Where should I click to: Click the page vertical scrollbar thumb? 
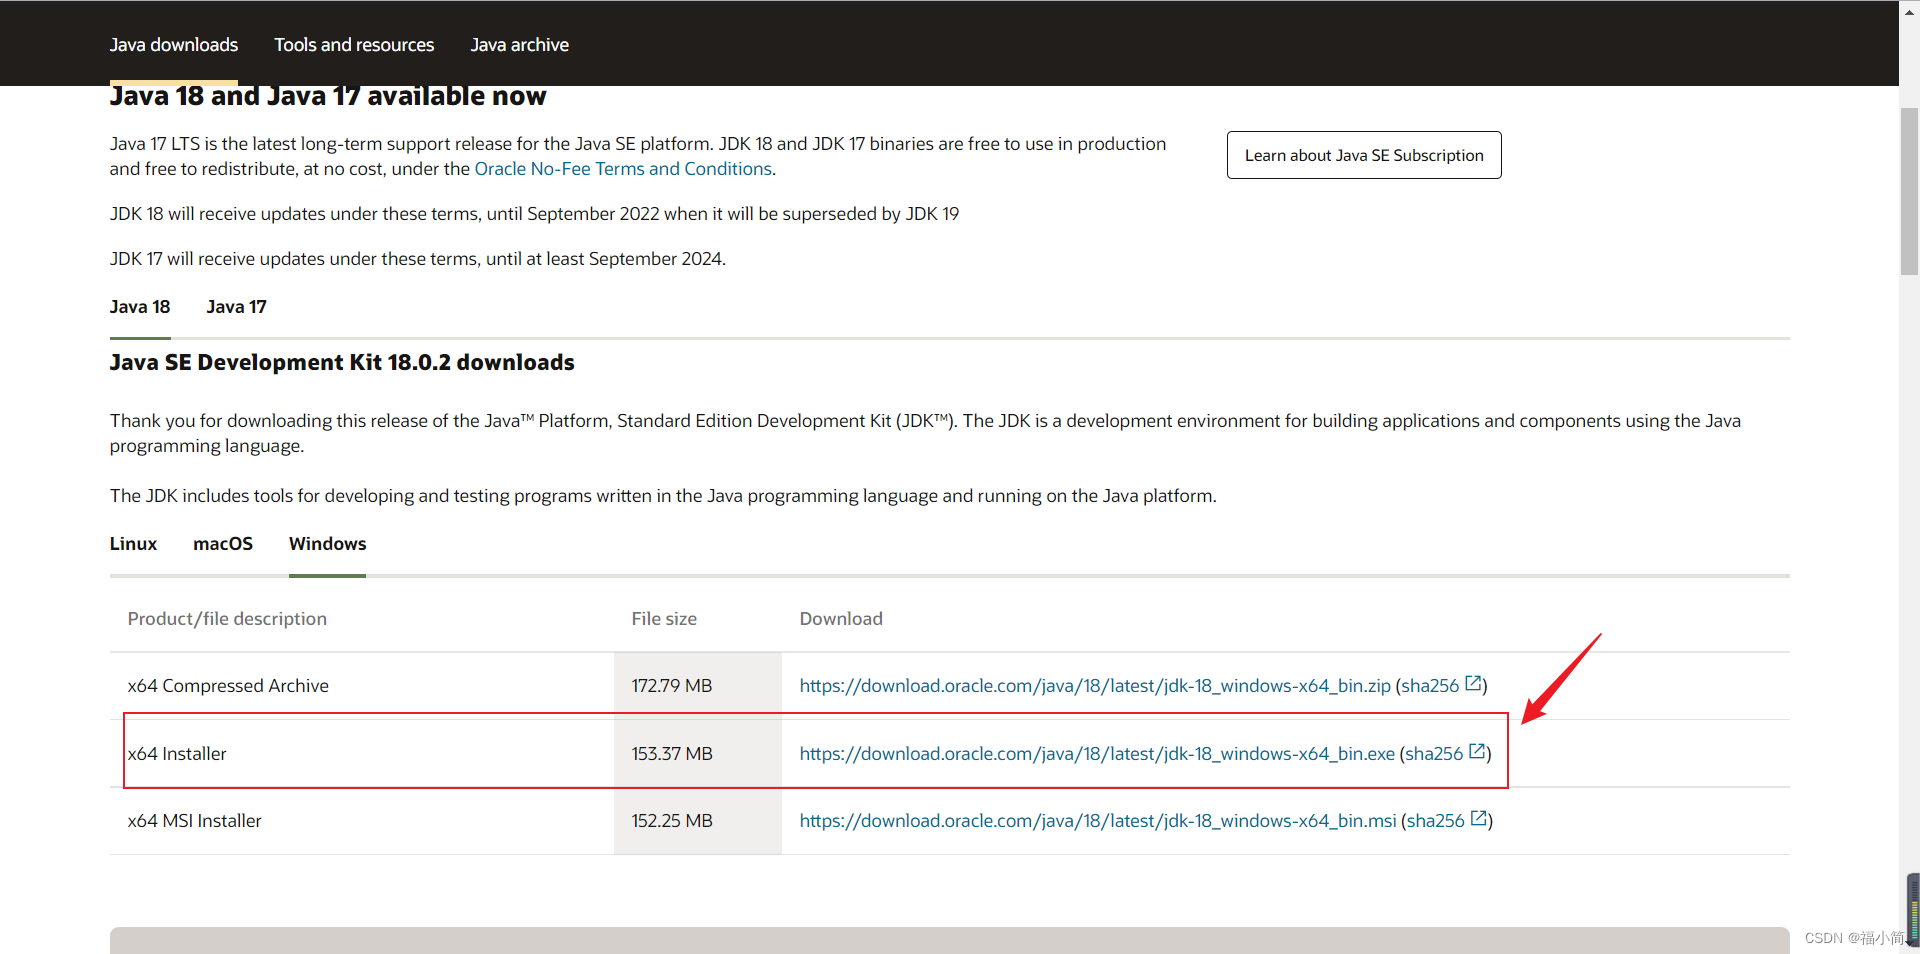(1909, 190)
